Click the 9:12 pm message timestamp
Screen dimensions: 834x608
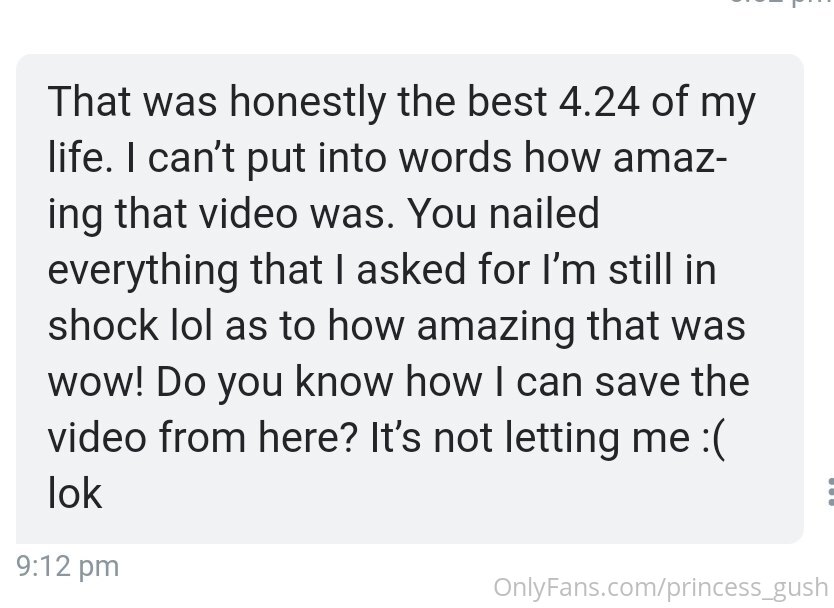click(x=68, y=566)
